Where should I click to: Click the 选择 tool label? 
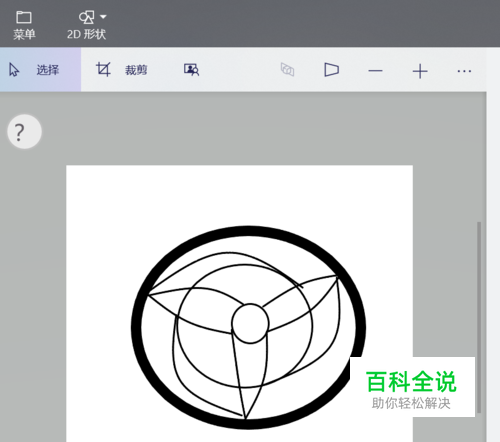point(48,70)
